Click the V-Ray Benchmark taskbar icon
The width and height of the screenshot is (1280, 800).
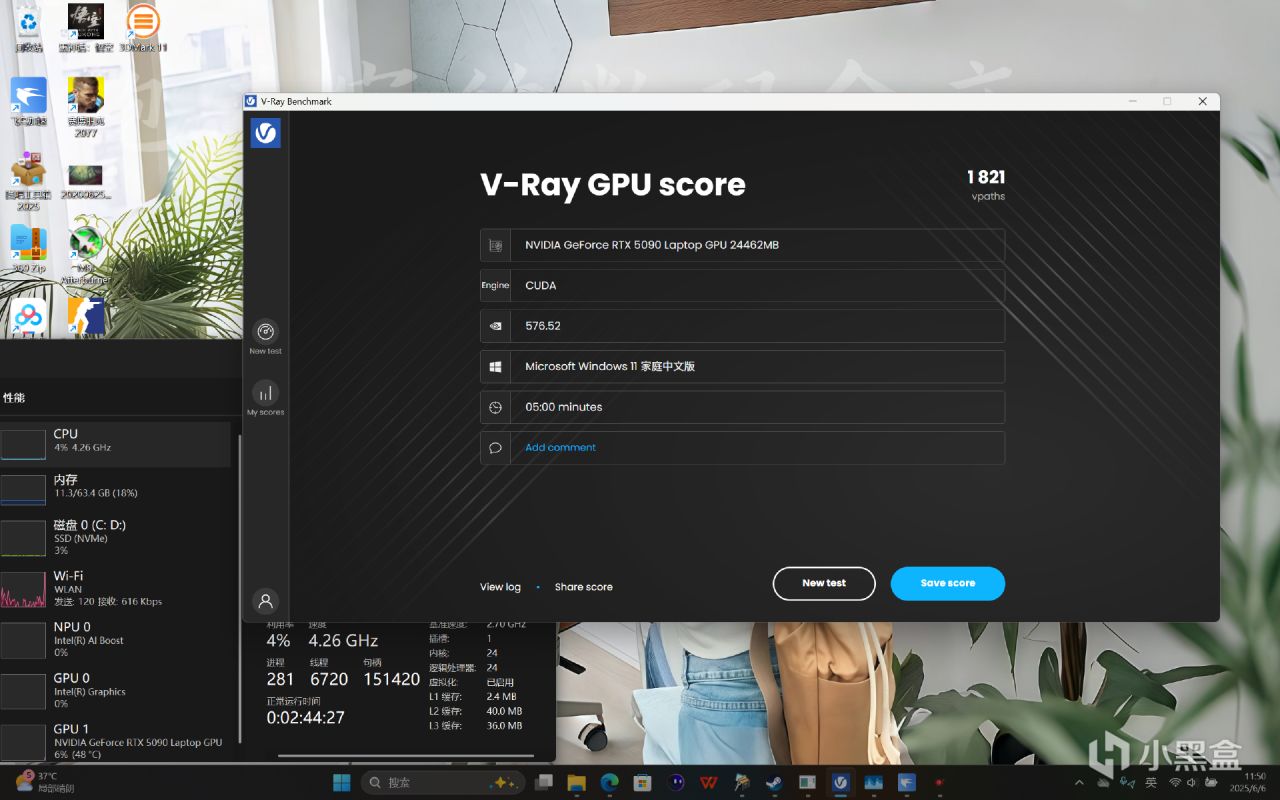pos(841,782)
